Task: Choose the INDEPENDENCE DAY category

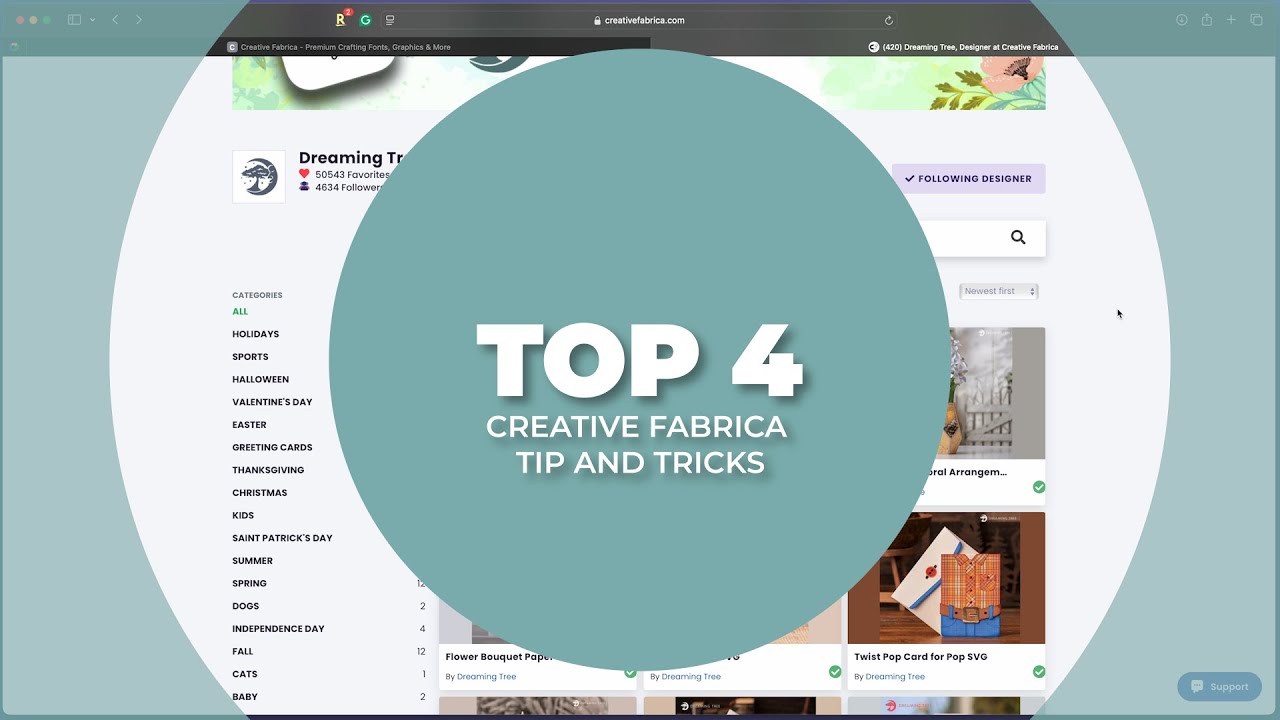Action: (278, 629)
